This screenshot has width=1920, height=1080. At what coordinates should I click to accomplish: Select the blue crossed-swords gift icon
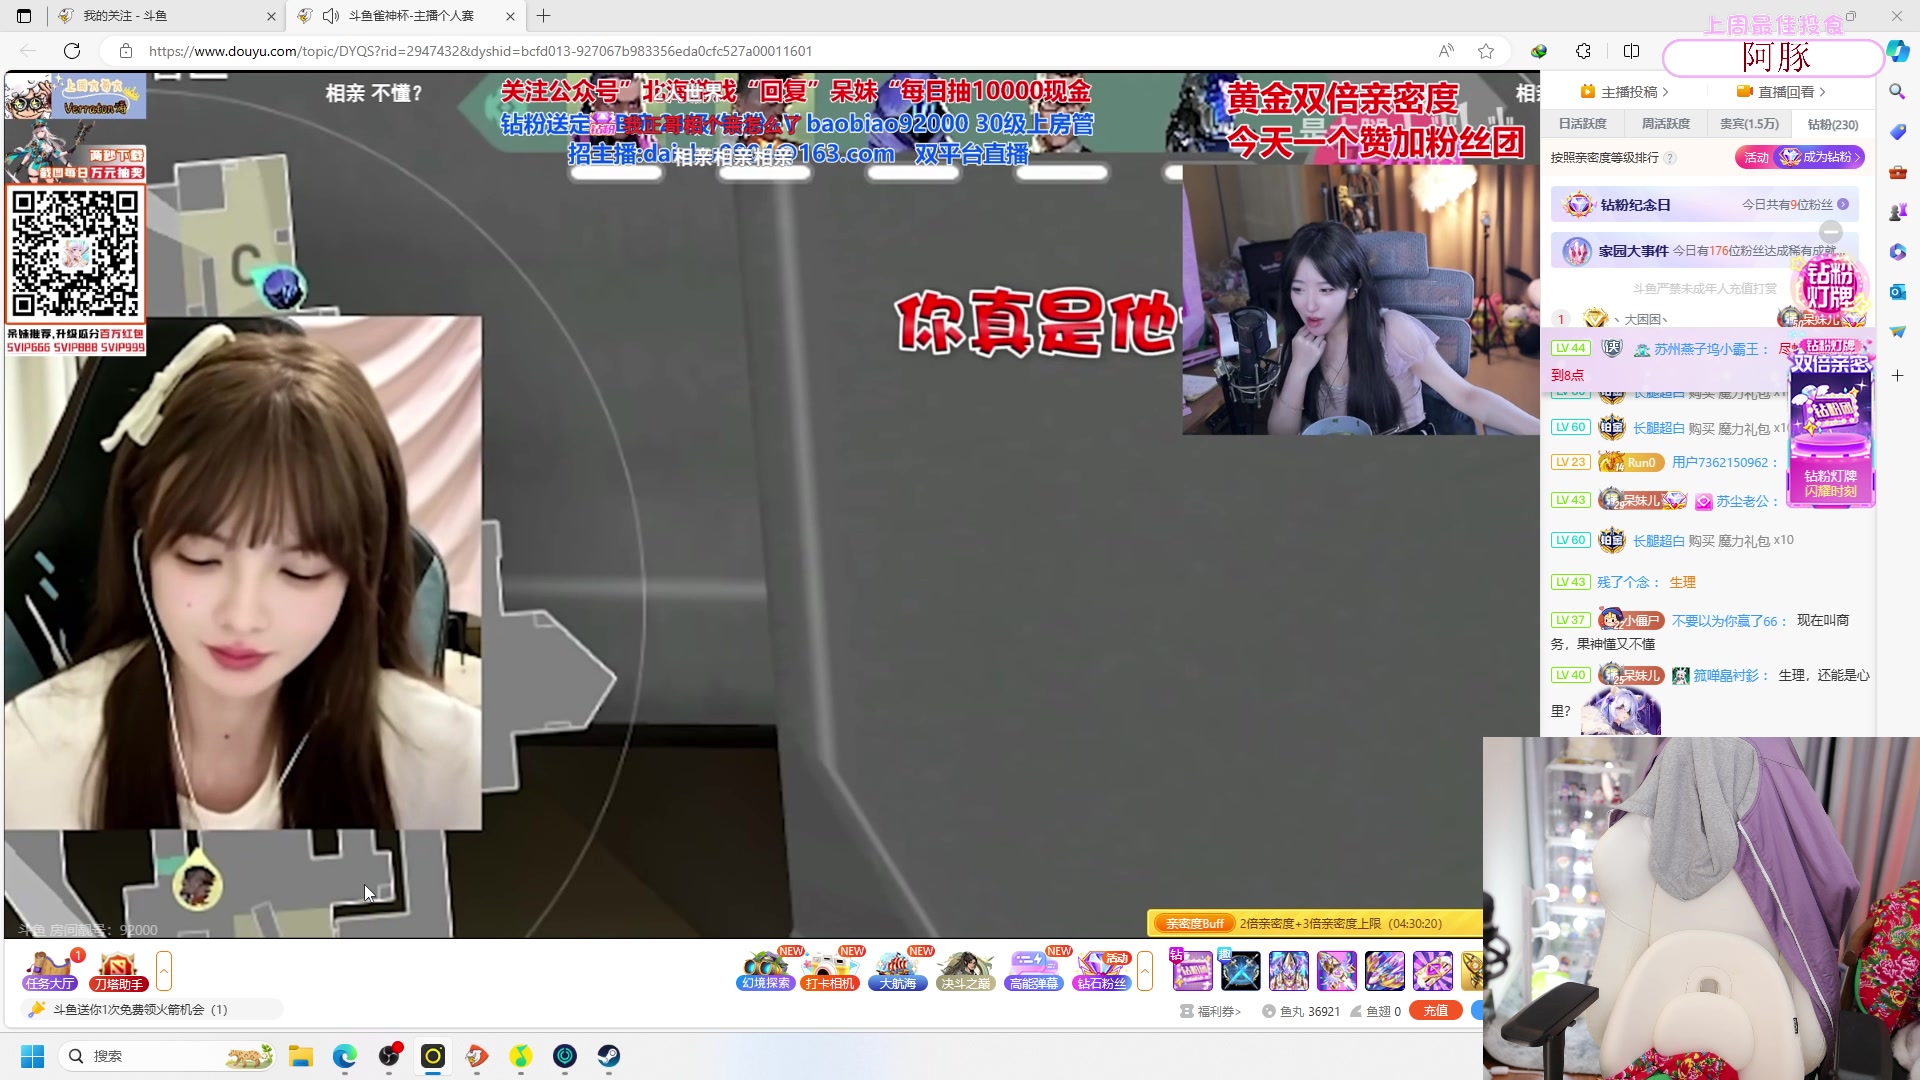(1241, 971)
